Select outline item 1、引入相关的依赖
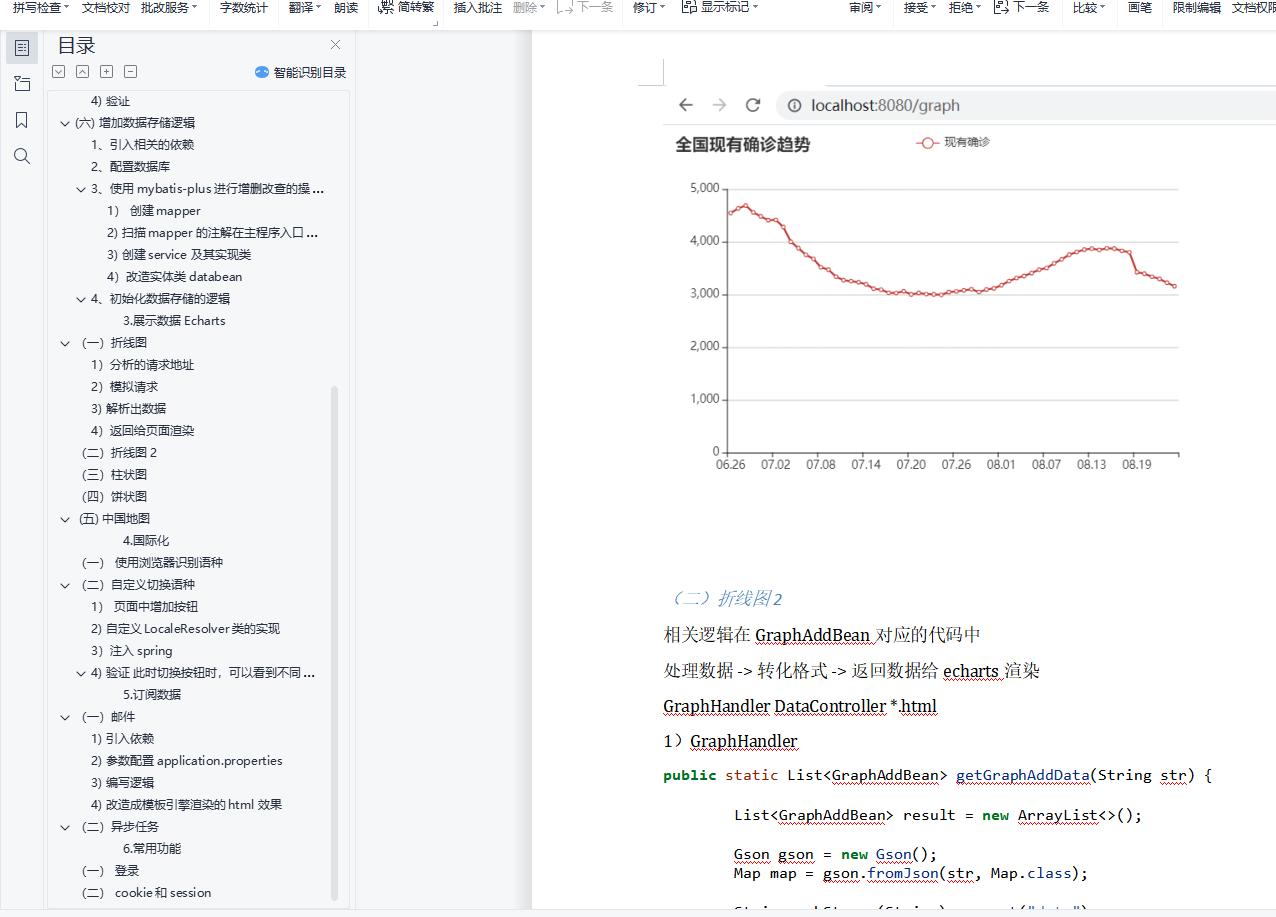The image size is (1276, 917). click(x=142, y=145)
